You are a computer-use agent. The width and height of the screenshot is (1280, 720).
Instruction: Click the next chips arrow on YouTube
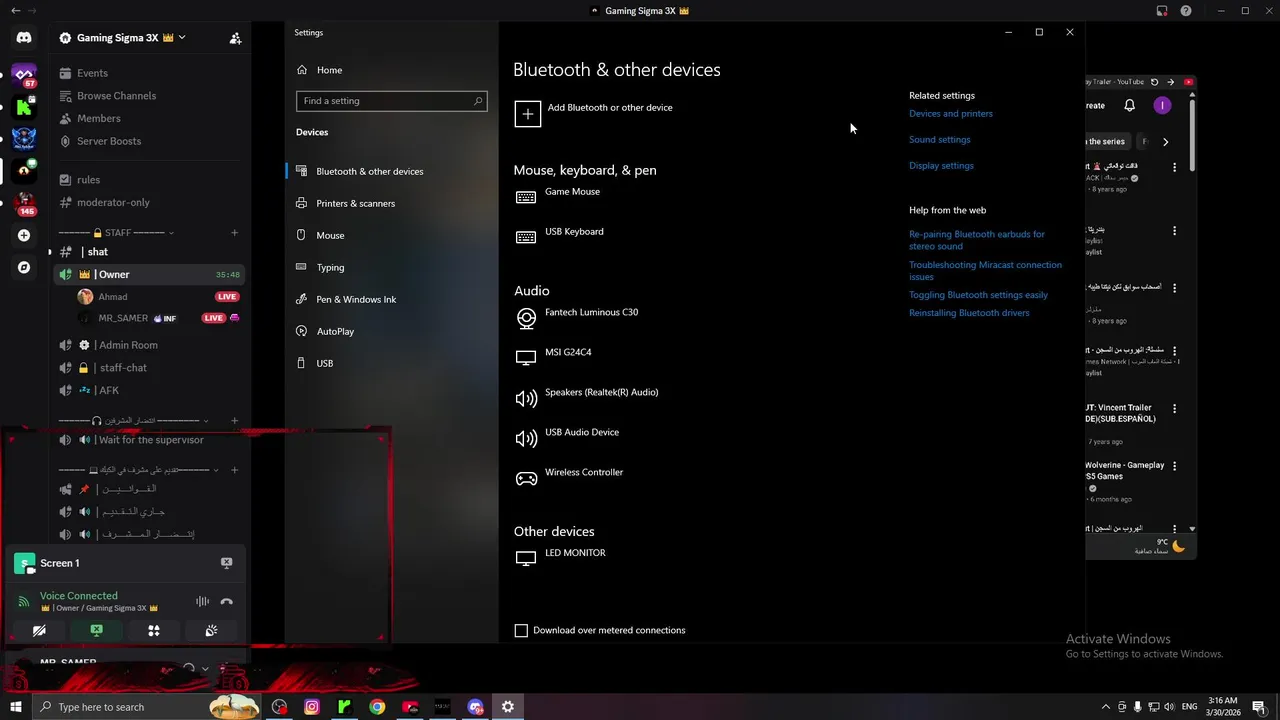point(1165,142)
